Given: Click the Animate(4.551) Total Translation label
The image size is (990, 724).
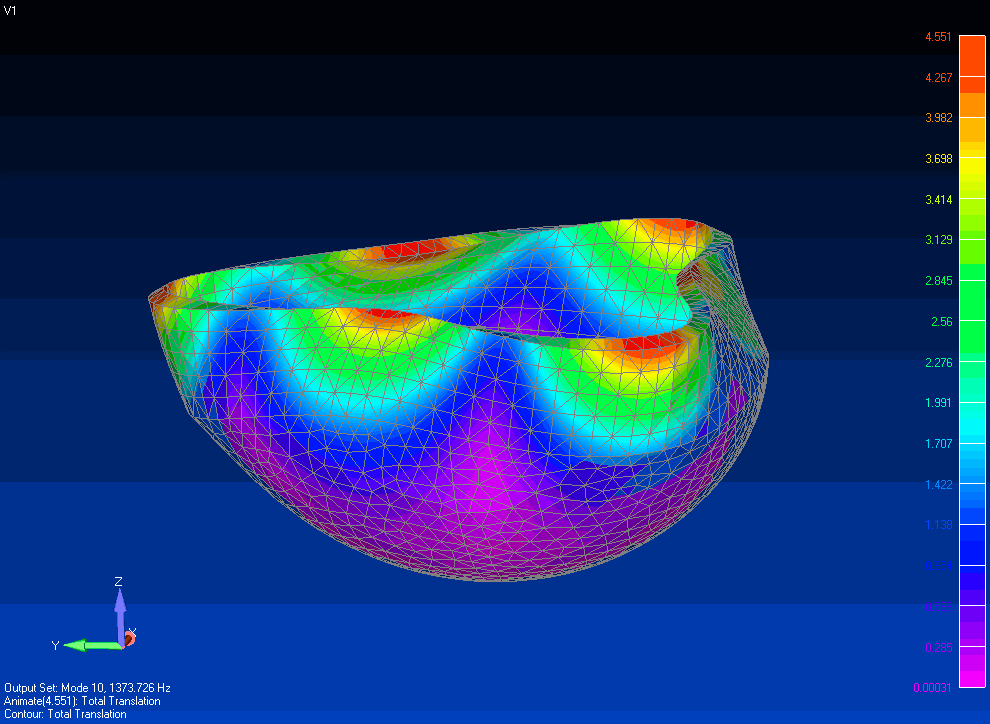Looking at the screenshot, I should click(82, 701).
